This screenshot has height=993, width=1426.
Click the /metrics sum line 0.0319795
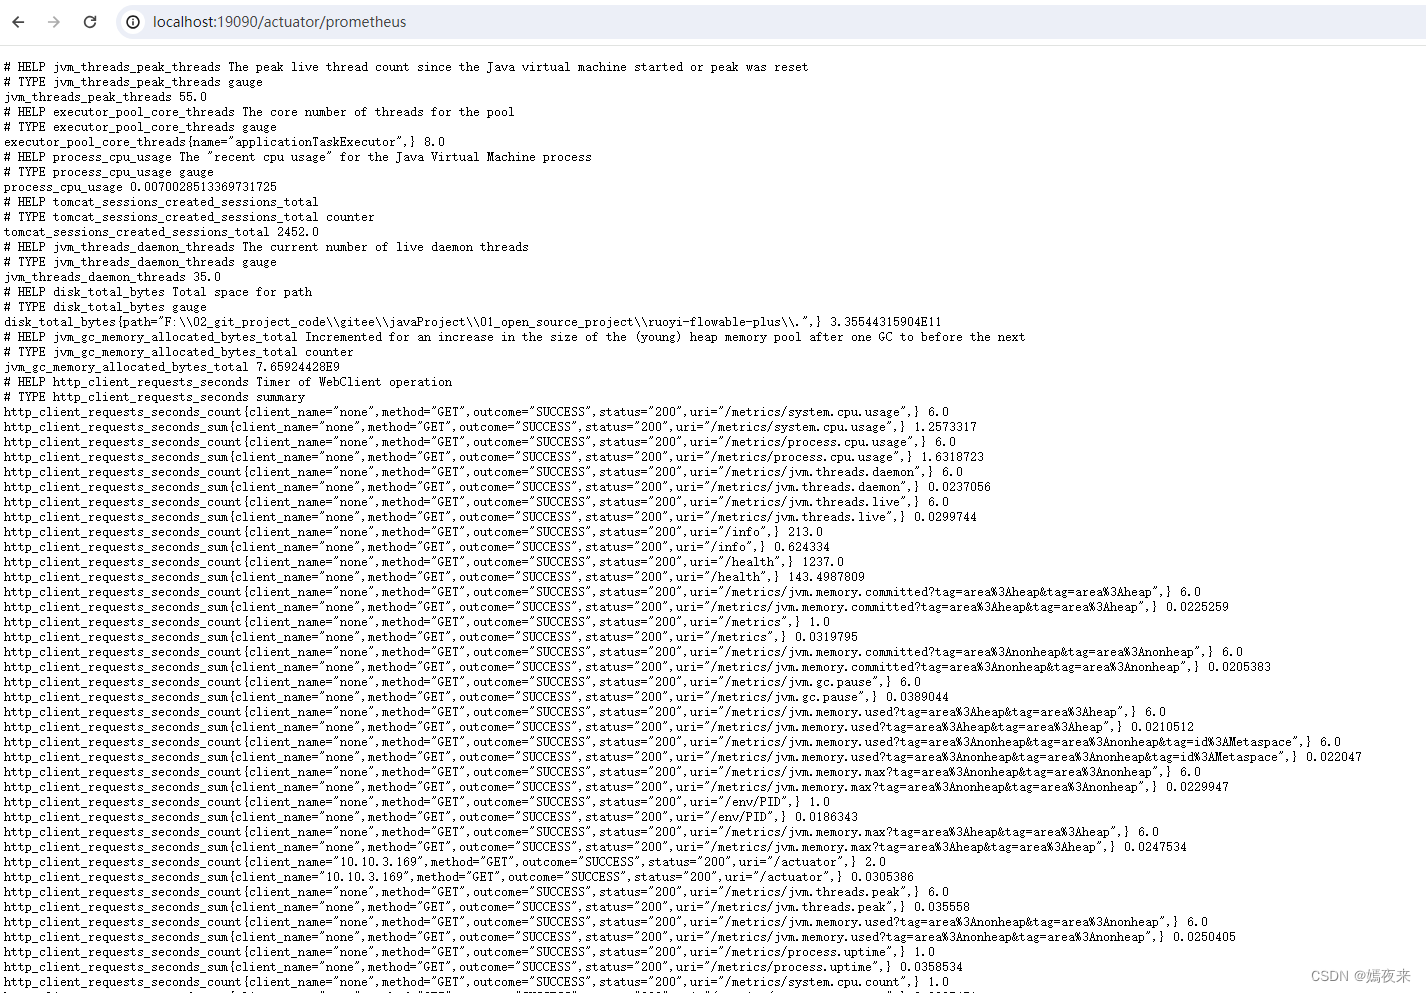[431, 637]
